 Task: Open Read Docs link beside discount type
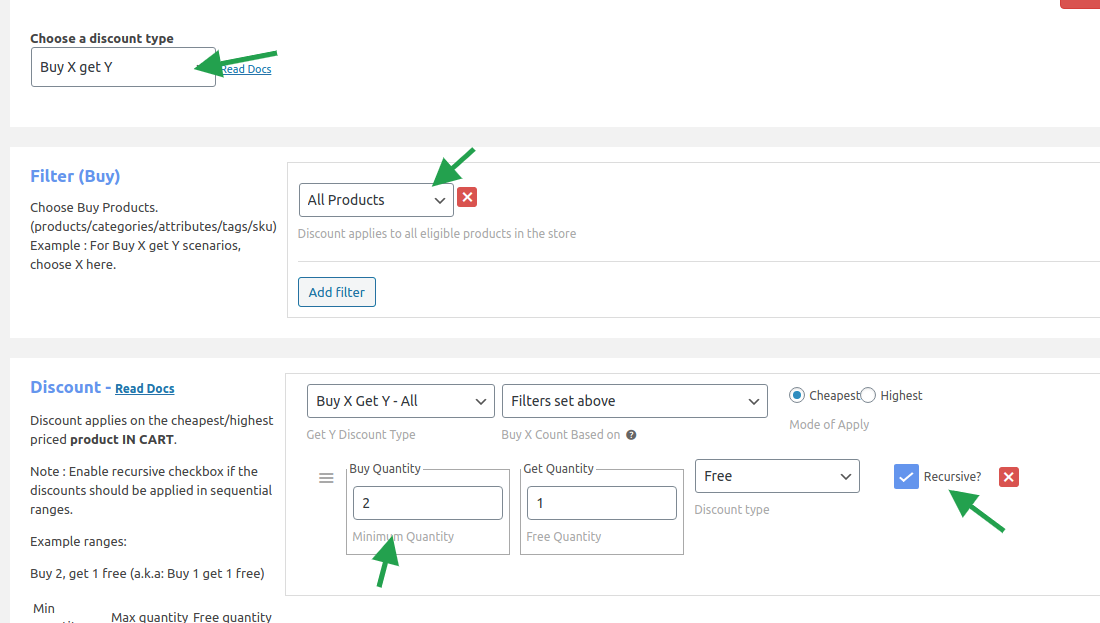tap(246, 69)
